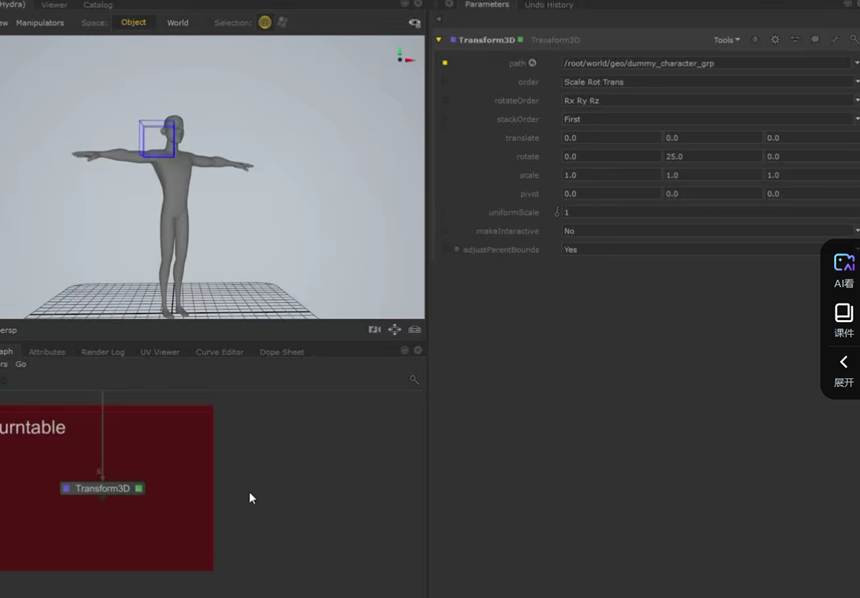
Task: Click the eye icon at viewer top right
Action: coord(414,22)
